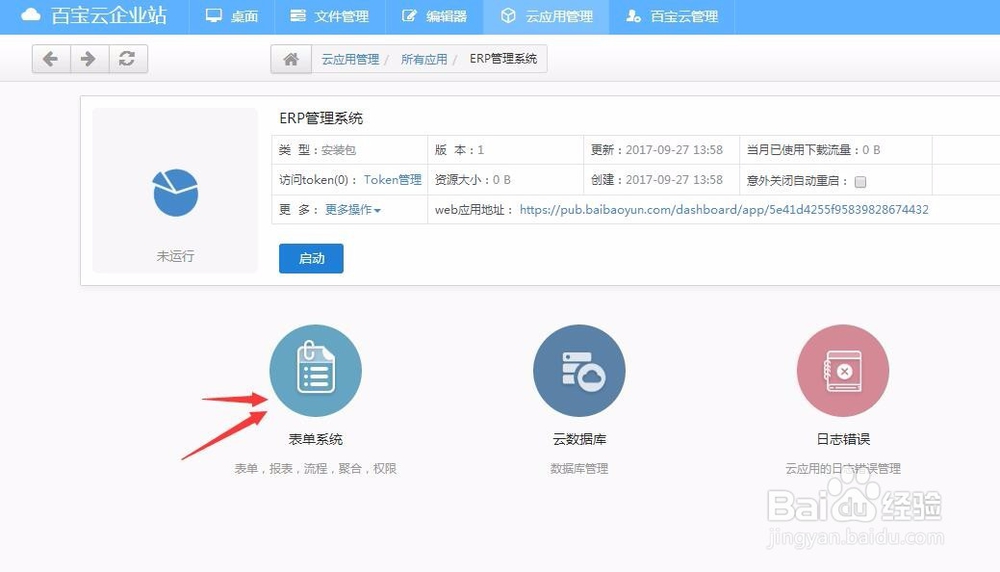Click the ERP管理系统 title heading
Screen dimensions: 1000x572
click(x=321, y=118)
